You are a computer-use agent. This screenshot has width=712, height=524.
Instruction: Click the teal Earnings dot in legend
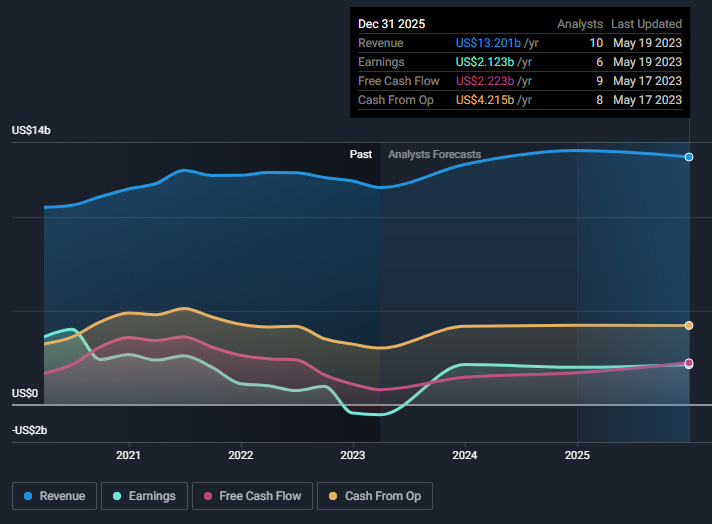click(x=117, y=496)
